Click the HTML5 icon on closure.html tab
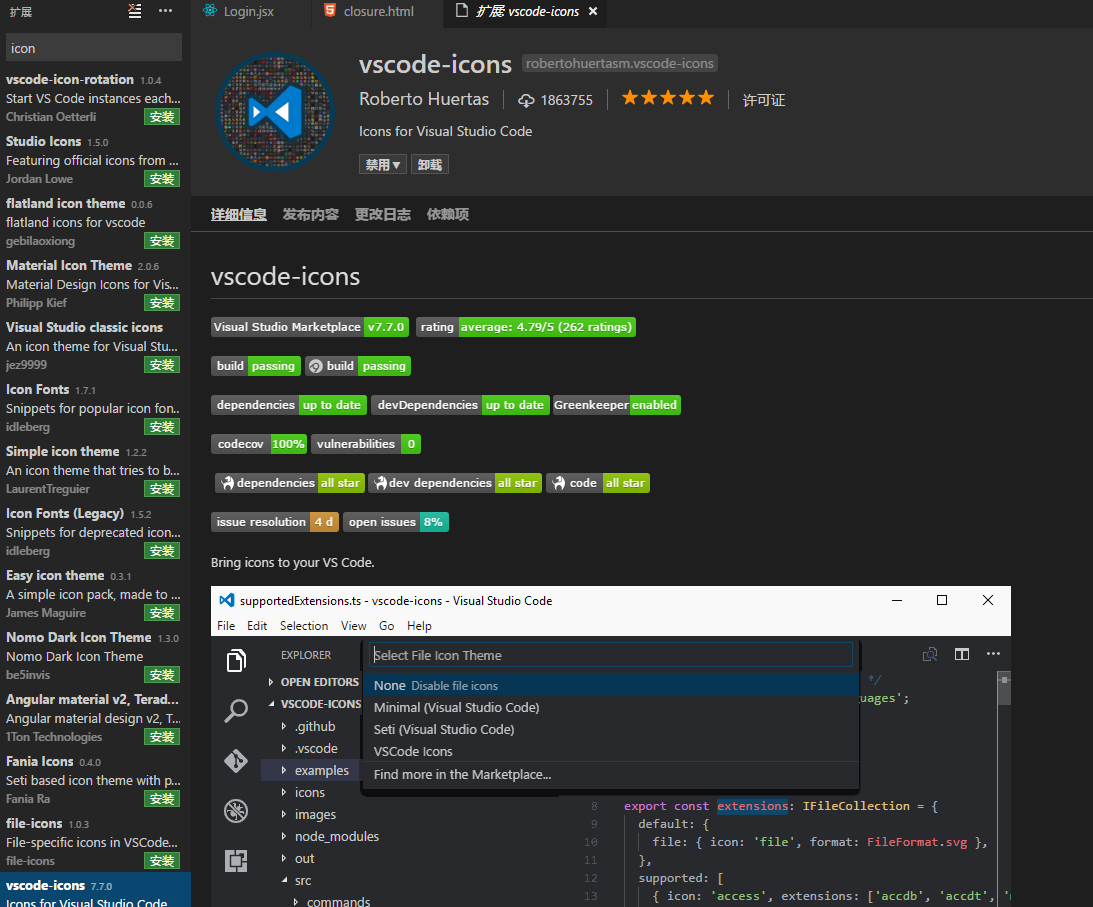 (330, 10)
